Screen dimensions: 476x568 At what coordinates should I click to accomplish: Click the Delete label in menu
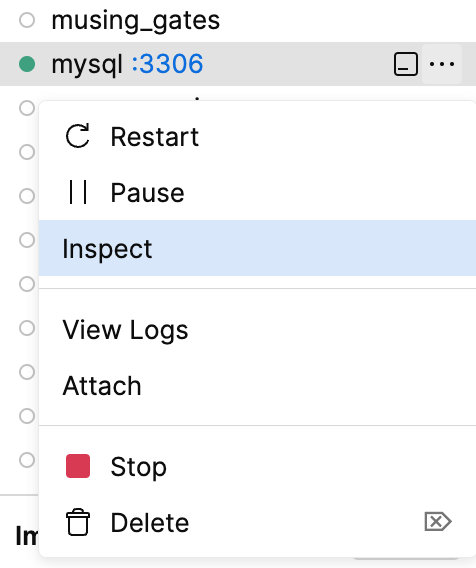click(x=150, y=523)
